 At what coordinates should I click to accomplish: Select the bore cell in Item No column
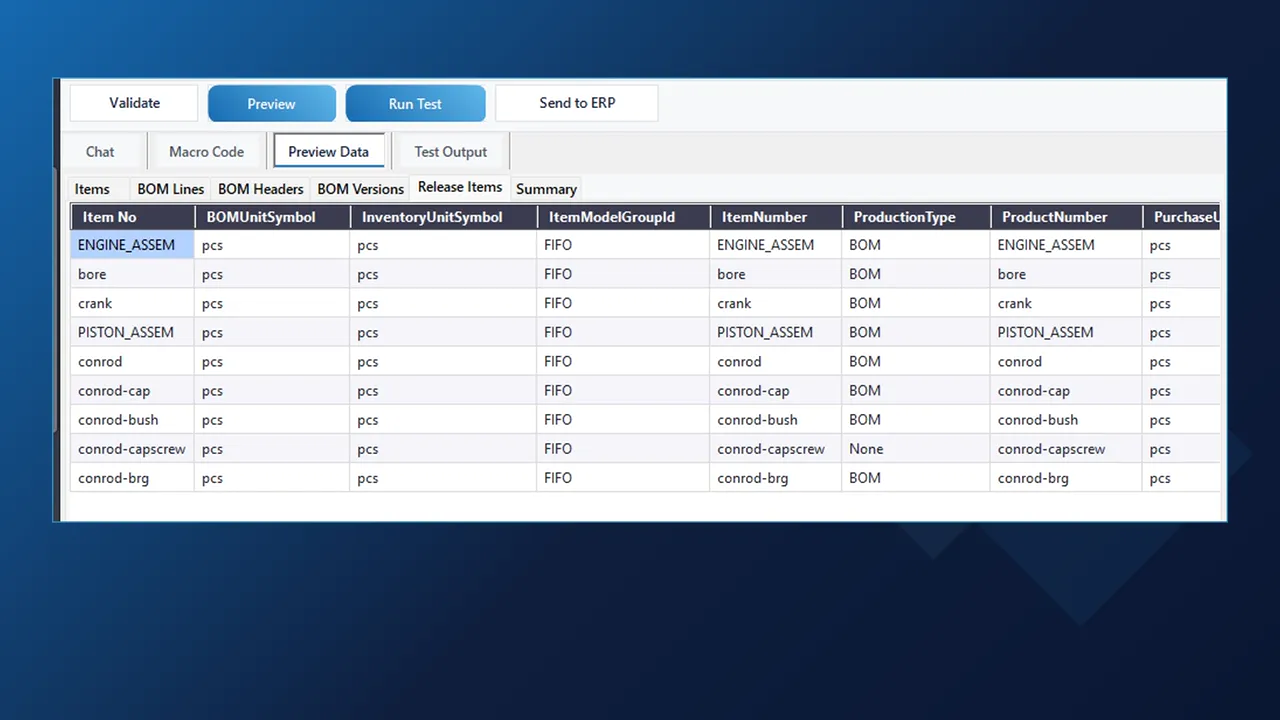(x=132, y=274)
